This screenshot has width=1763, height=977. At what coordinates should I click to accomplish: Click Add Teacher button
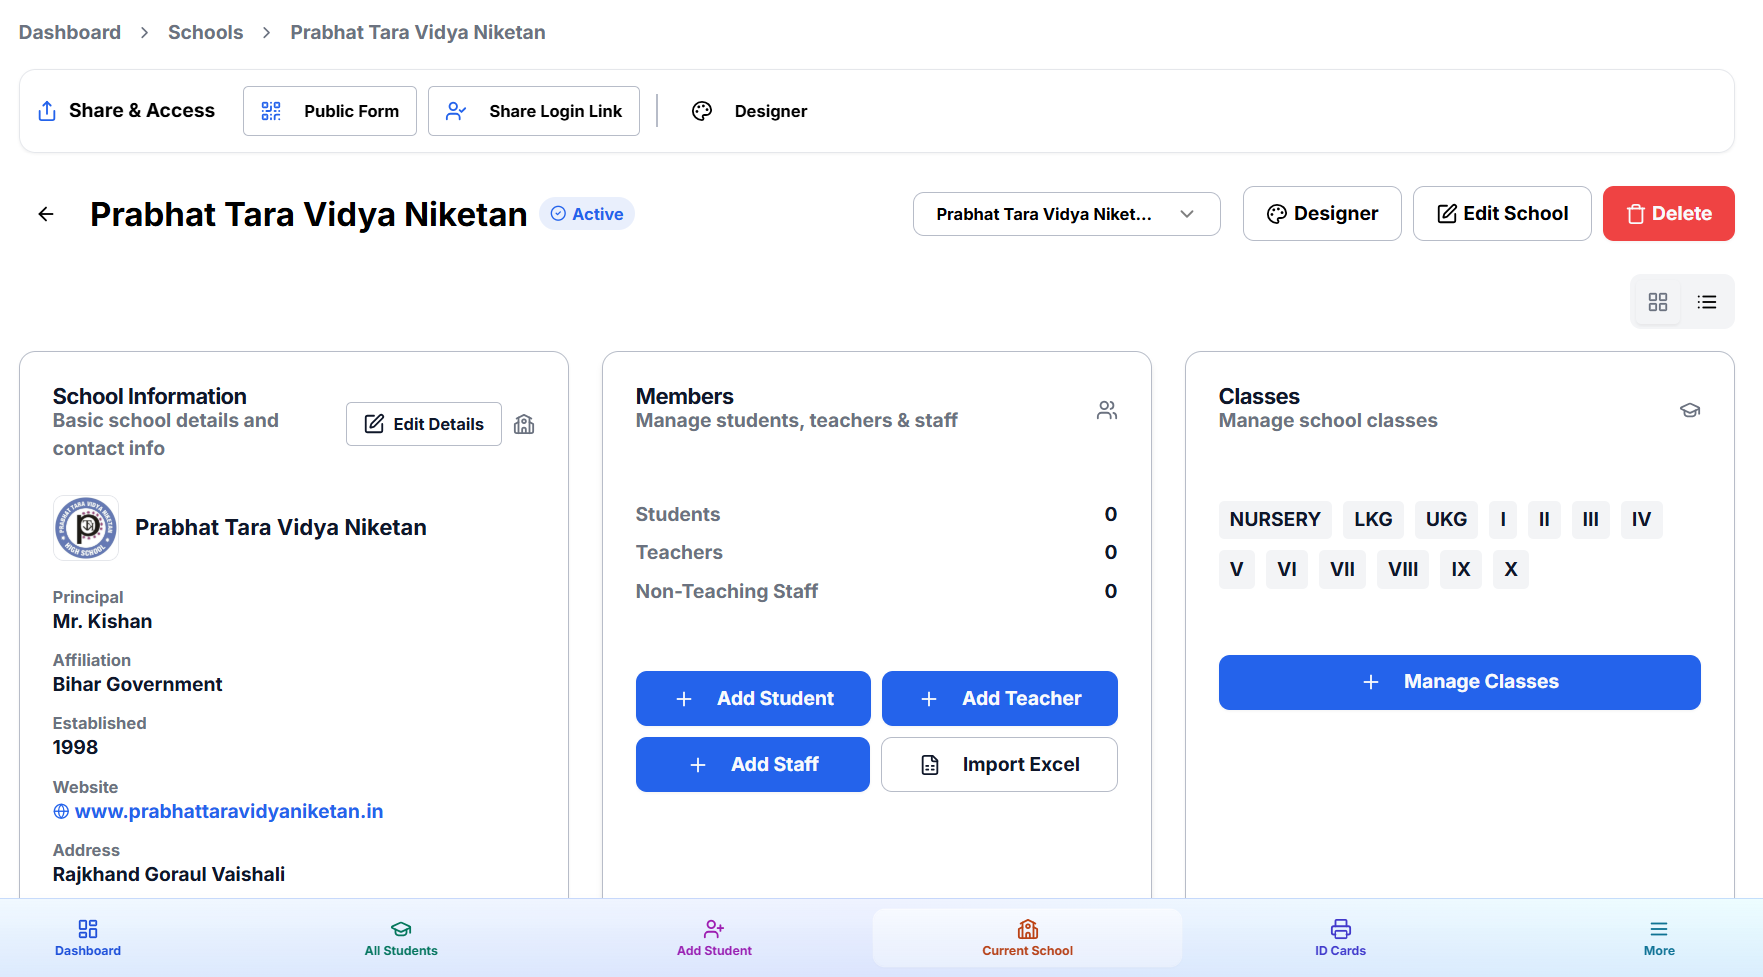click(x=1000, y=698)
